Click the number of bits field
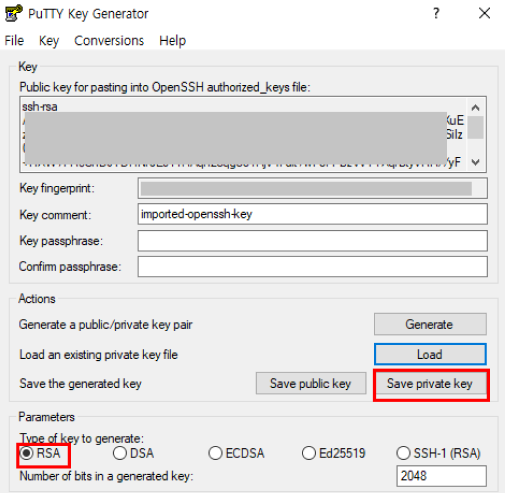 coord(441,476)
